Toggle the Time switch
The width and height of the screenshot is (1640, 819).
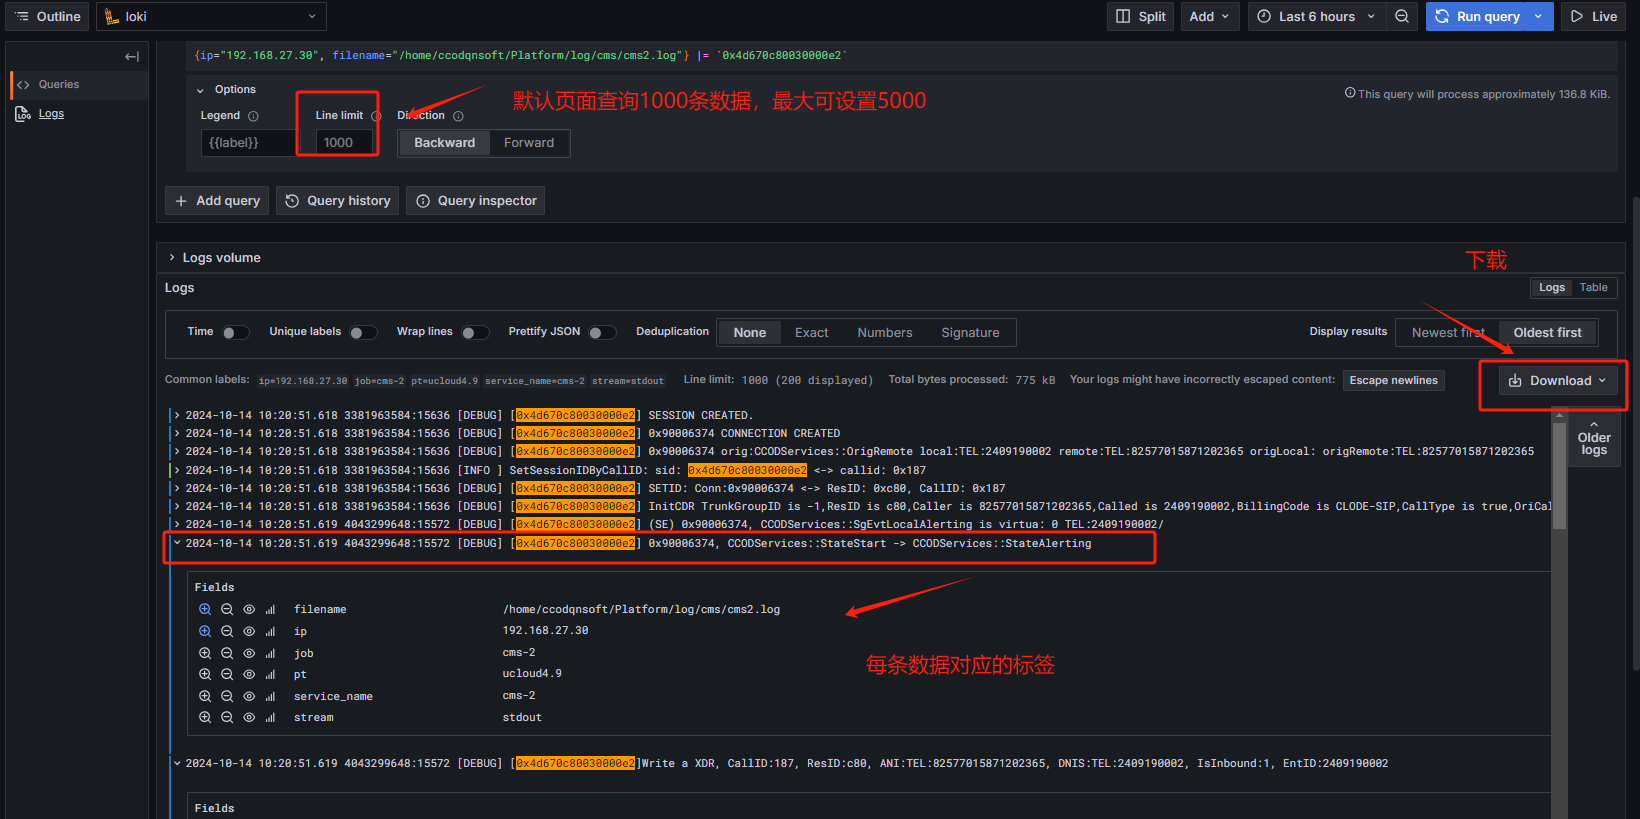235,332
